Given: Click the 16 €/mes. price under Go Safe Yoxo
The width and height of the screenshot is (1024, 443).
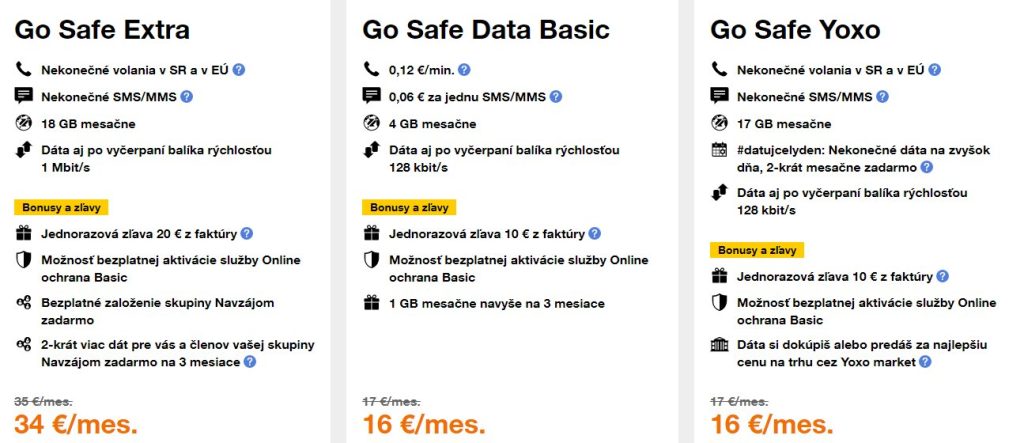Looking at the screenshot, I should pos(772,424).
